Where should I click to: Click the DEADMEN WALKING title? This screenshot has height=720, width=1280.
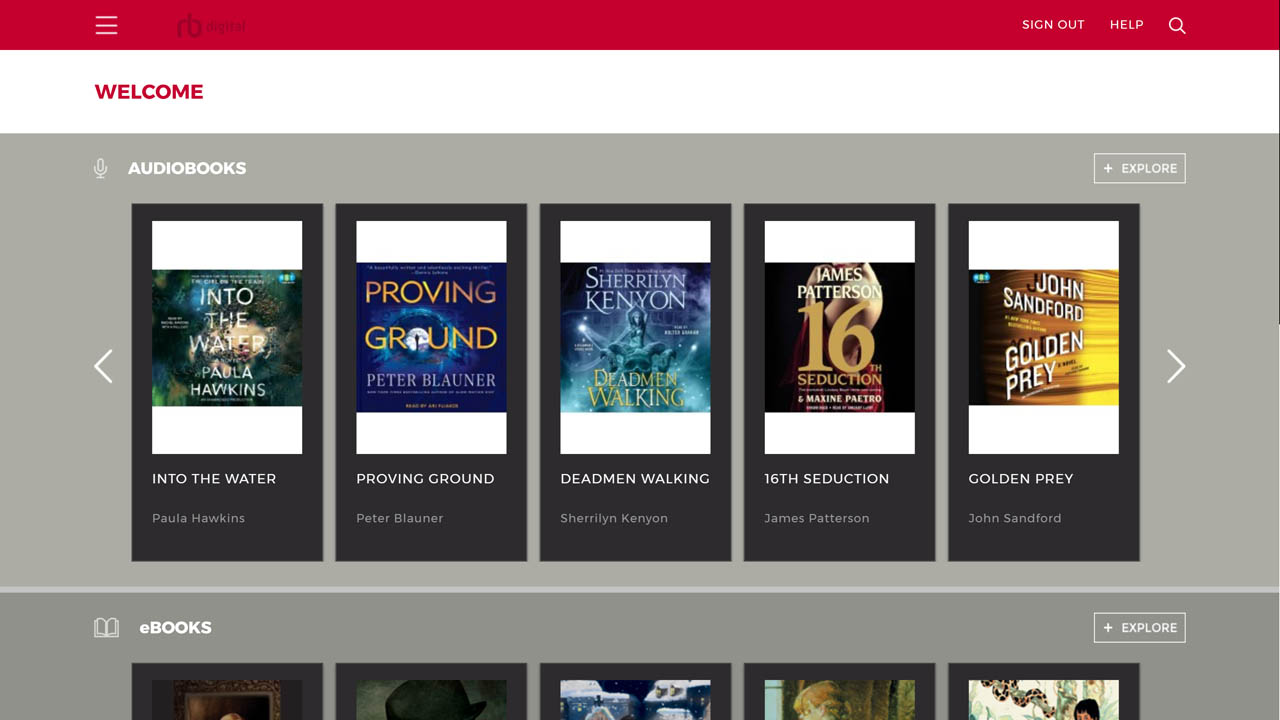pyautogui.click(x=635, y=479)
